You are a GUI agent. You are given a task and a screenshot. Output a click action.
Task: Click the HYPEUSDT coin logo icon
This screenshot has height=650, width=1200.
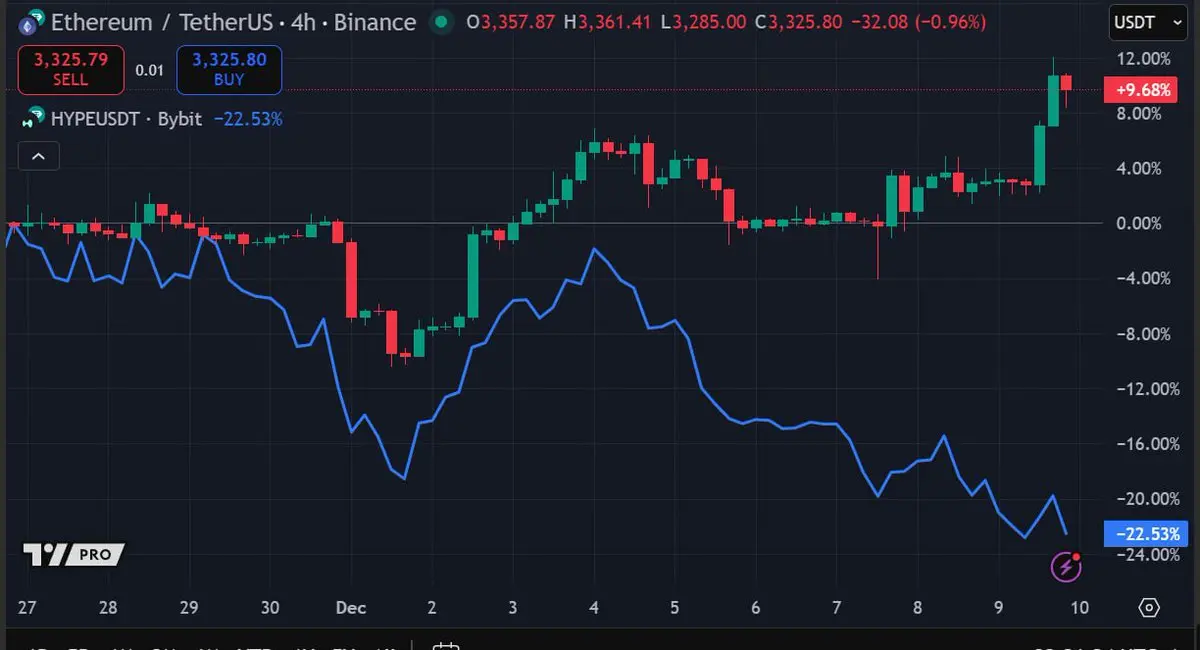pos(32,119)
